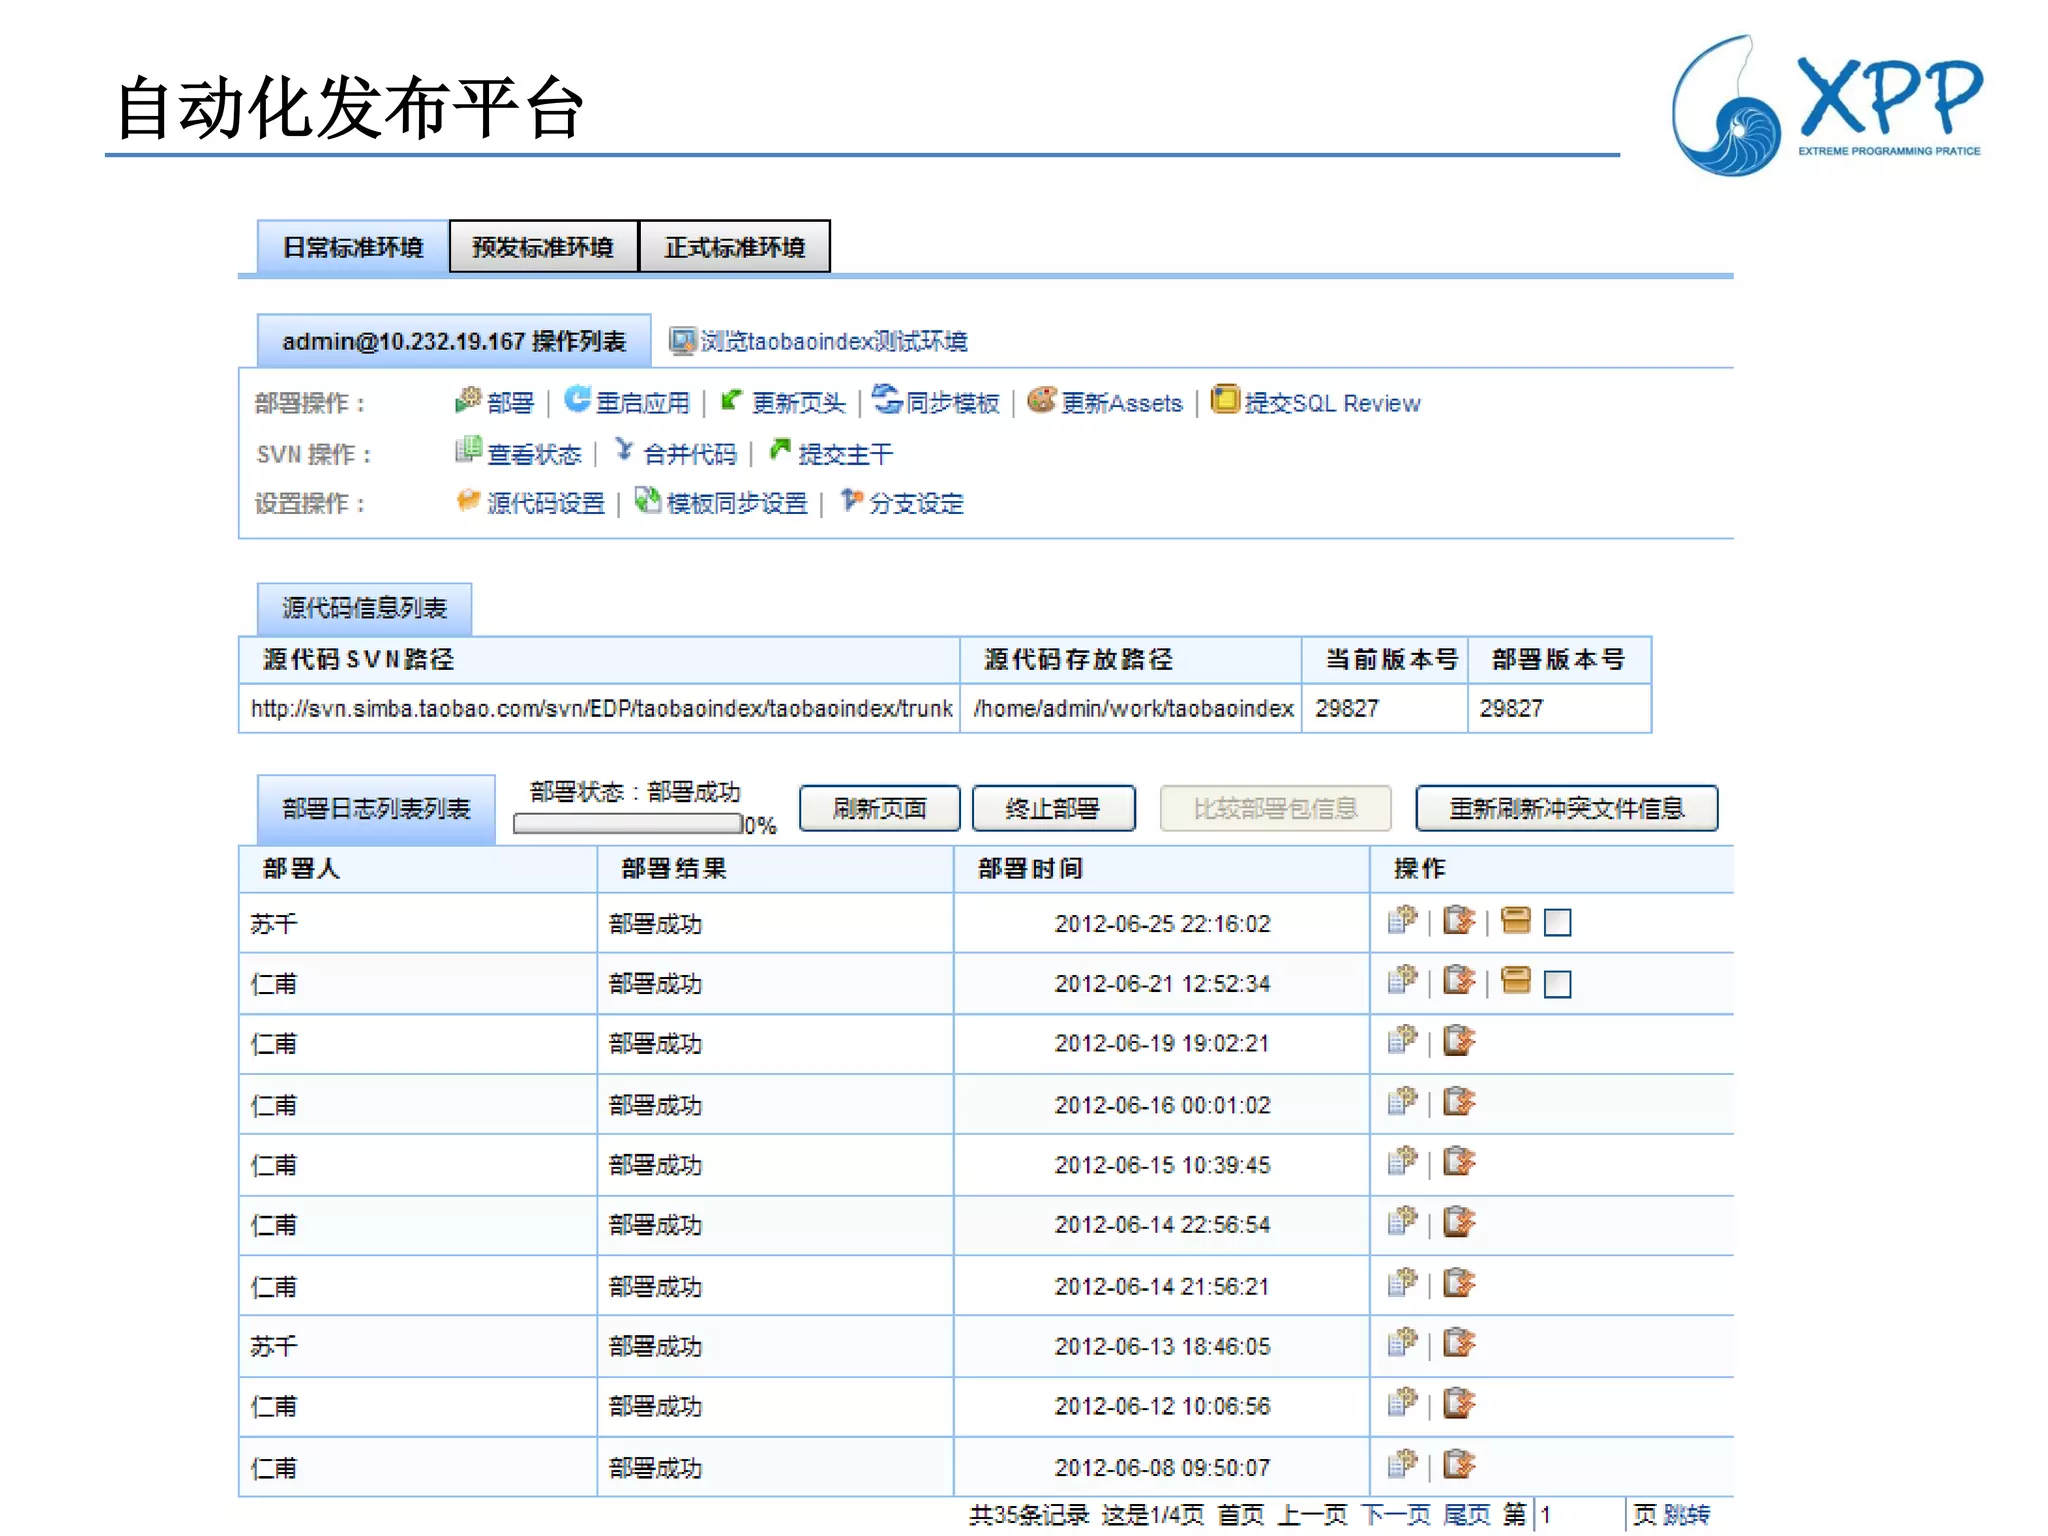Click the 同步模板 sync icon
The width and height of the screenshot is (2048, 1536).
[886, 399]
